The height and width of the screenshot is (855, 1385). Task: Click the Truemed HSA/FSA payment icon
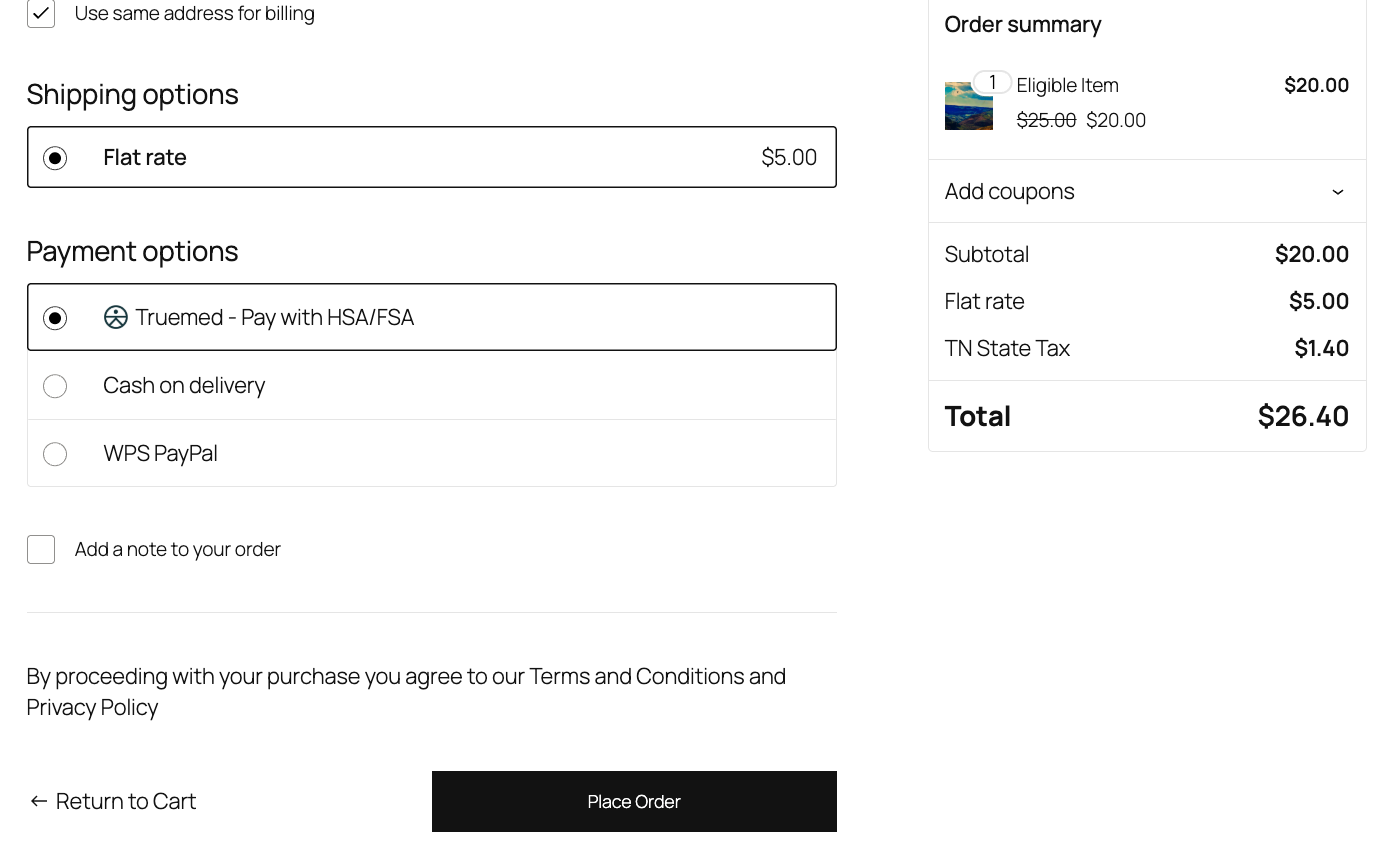115,317
